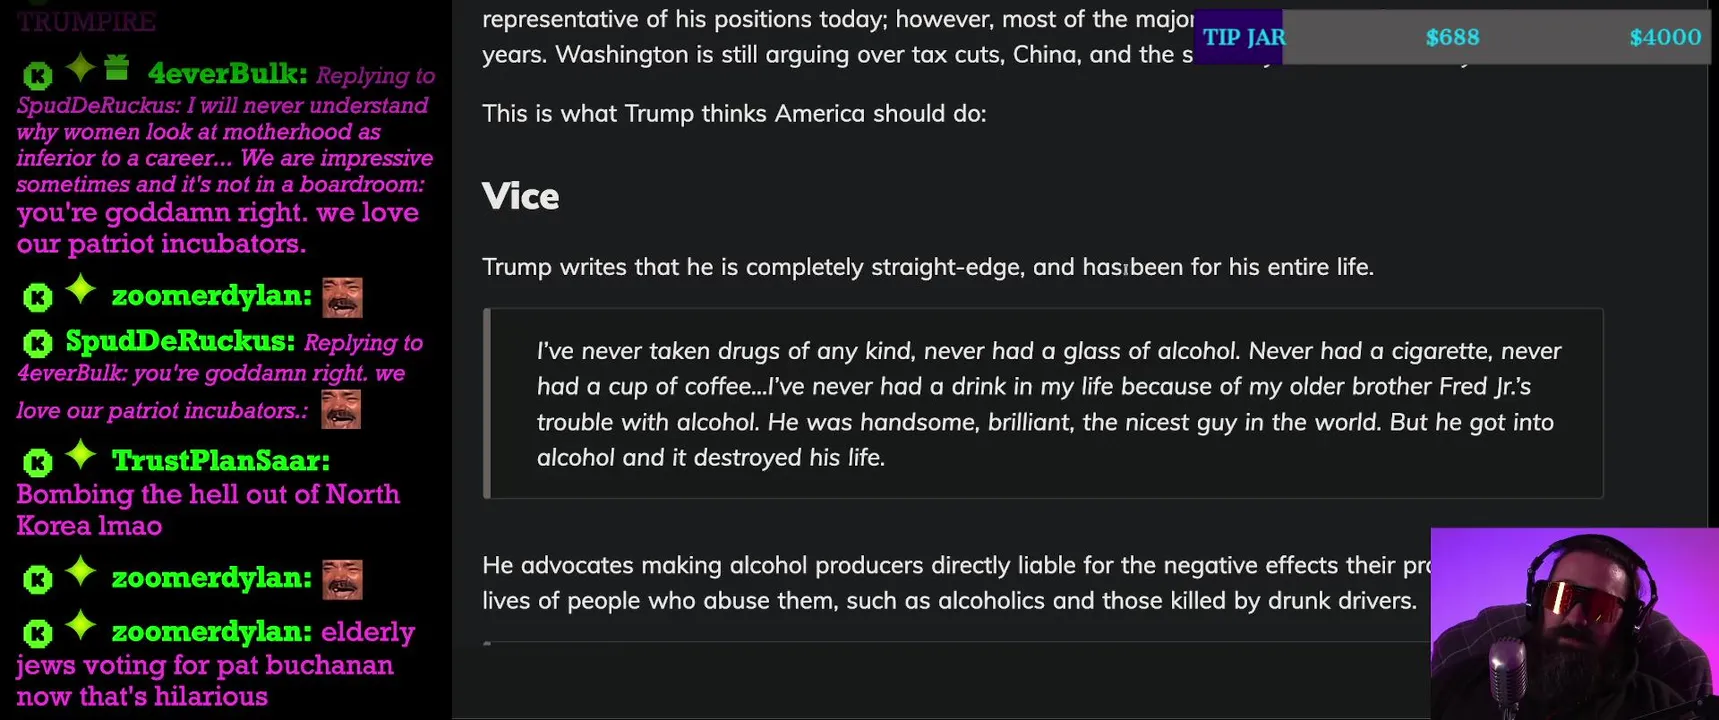This screenshot has width=1719, height=720.
Task: Click the Kick badge beside TrustPlanSaar
Action: pyautogui.click(x=38, y=463)
